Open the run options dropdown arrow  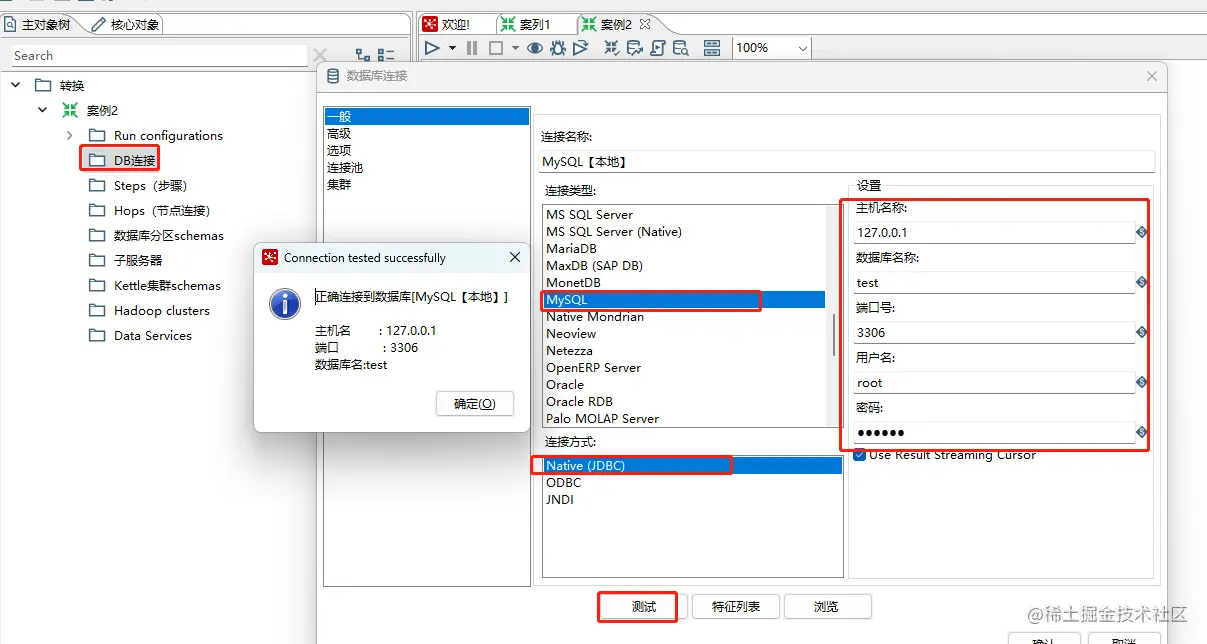(452, 48)
